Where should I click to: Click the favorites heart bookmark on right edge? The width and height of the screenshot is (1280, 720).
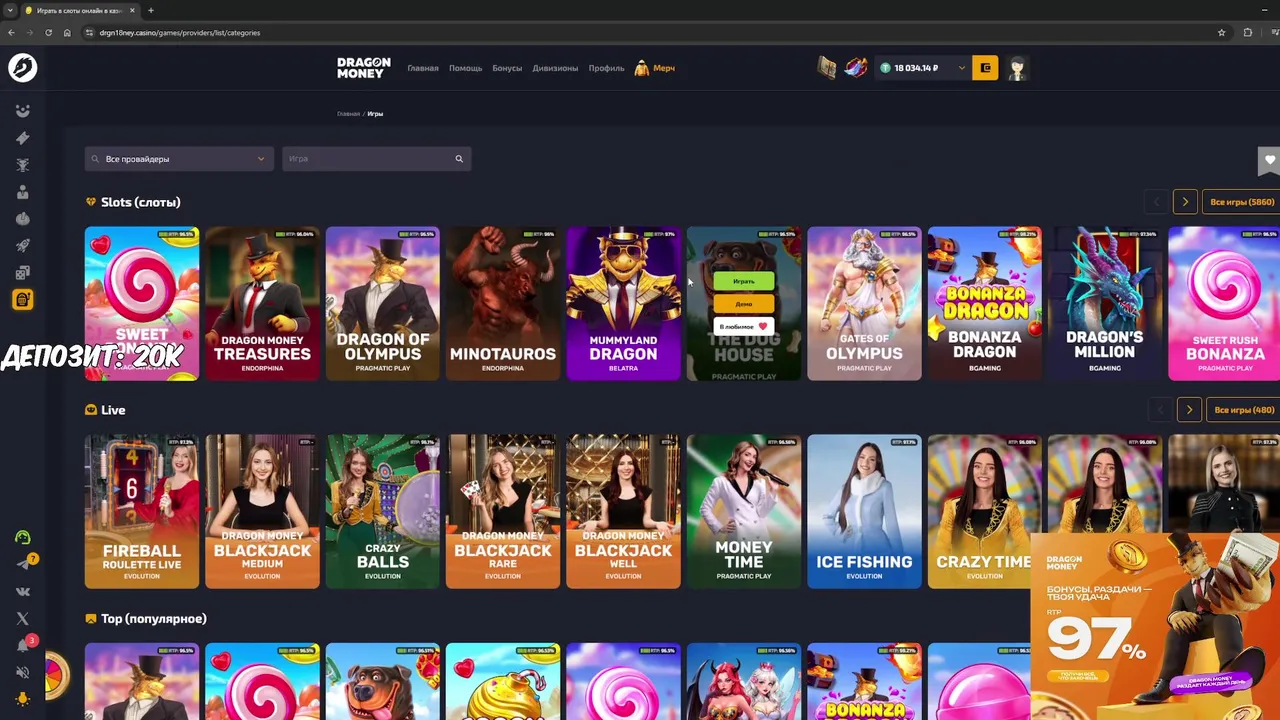coord(1269,160)
